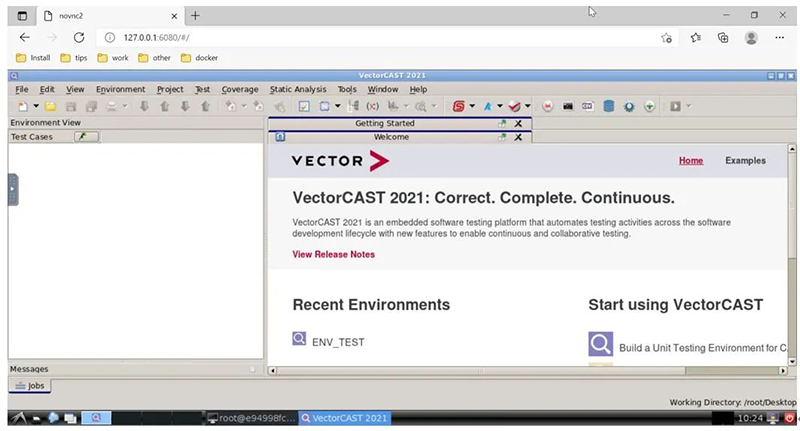Click the right arrow of the horizontal scrollbar
800x431 pixels.
pos(783,371)
